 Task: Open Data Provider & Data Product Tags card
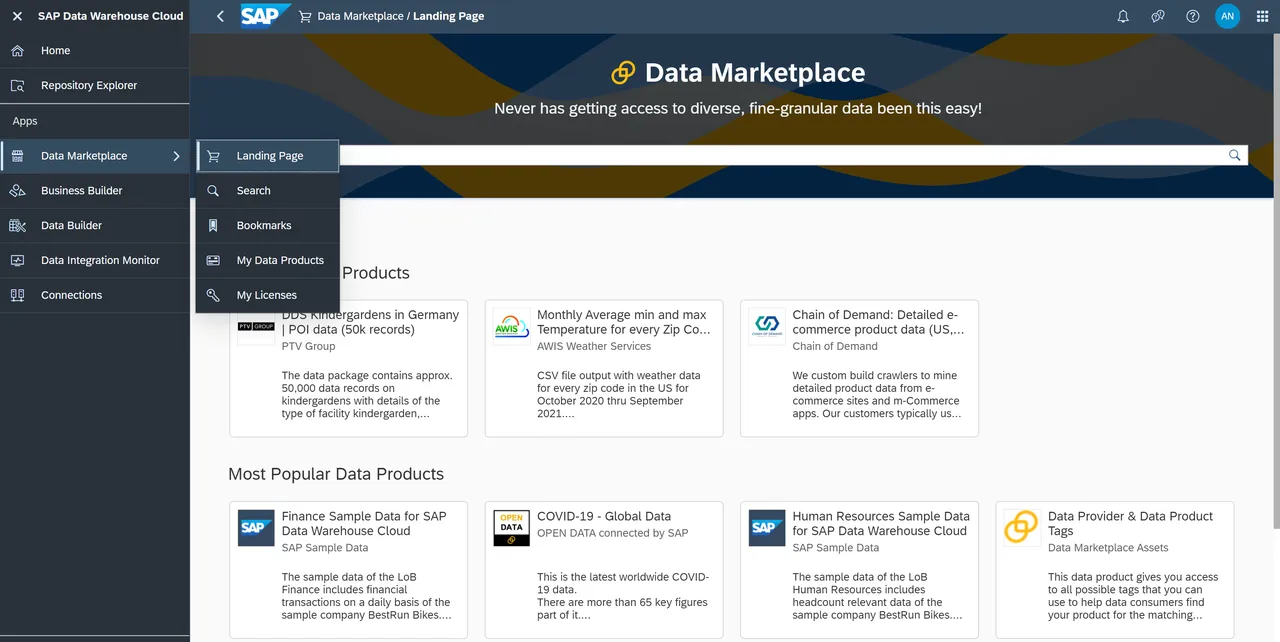pyautogui.click(x=1115, y=570)
